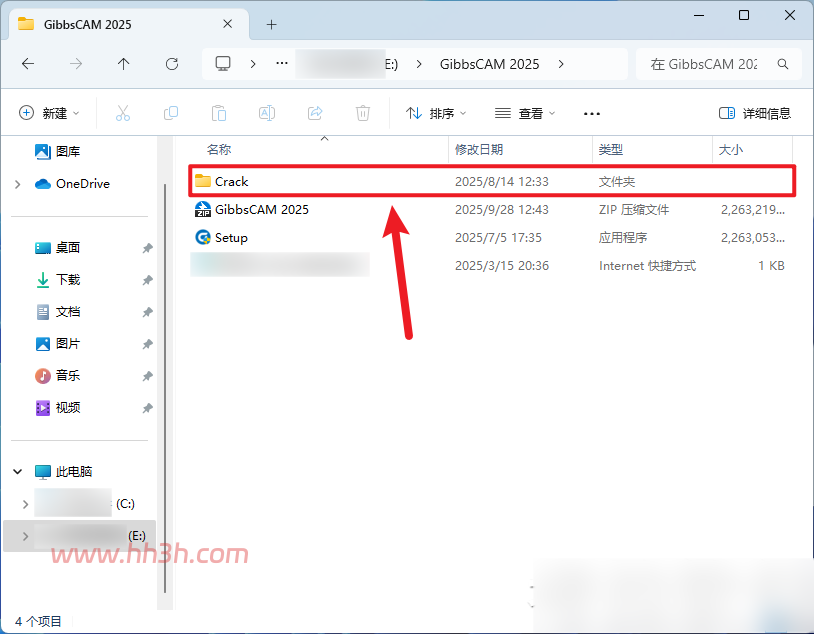Viewport: 814px width, 634px height.
Task: Show hidden breadcrumb path via ellipsis
Action: tap(282, 63)
